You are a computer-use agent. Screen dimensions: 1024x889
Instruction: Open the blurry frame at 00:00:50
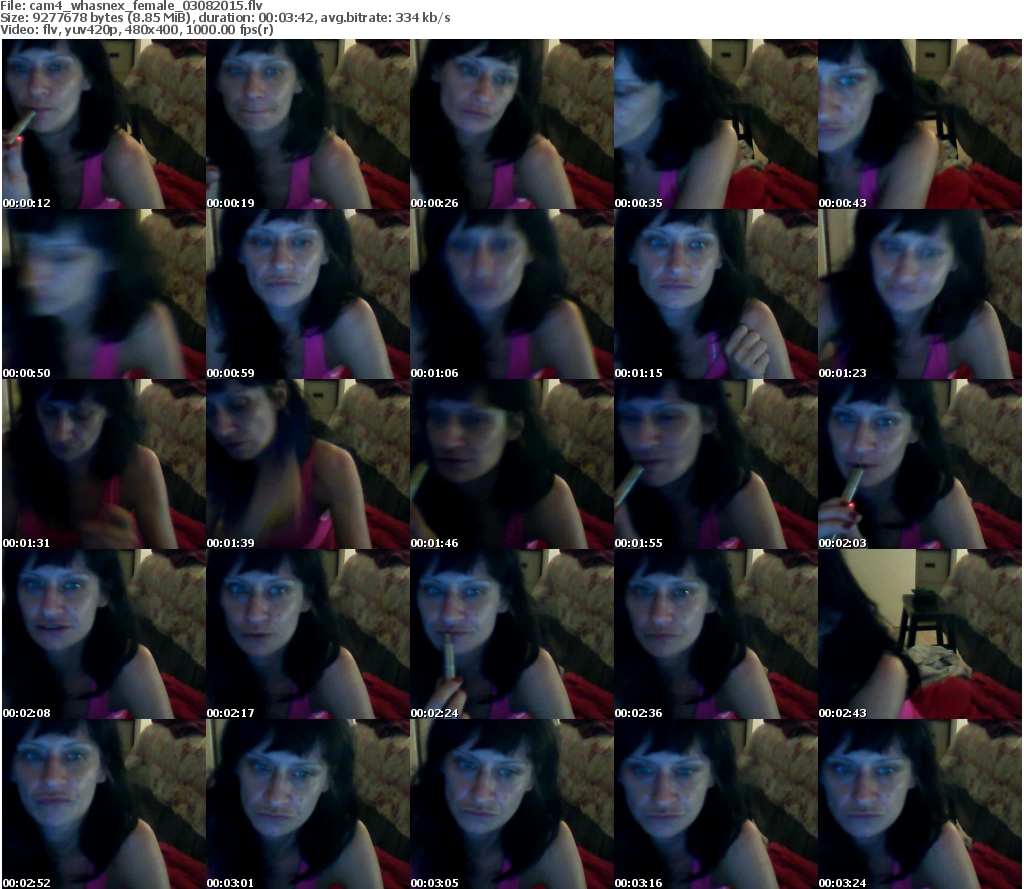[x=104, y=294]
